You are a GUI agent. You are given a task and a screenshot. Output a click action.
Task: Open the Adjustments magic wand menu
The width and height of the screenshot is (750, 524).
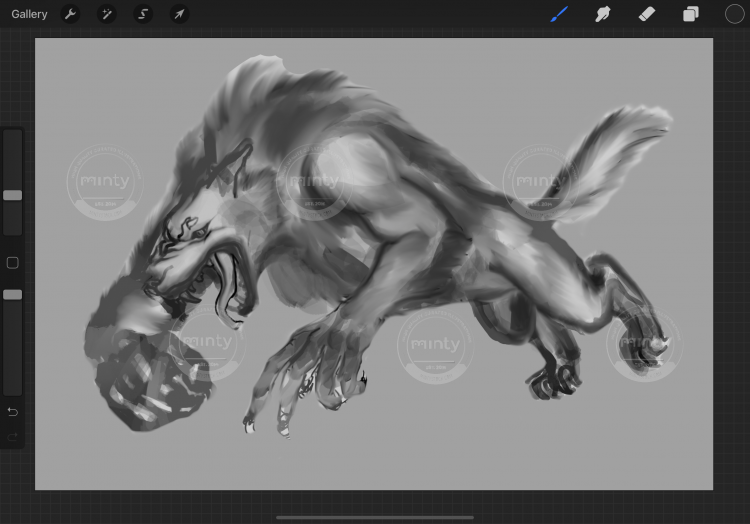pyautogui.click(x=107, y=14)
